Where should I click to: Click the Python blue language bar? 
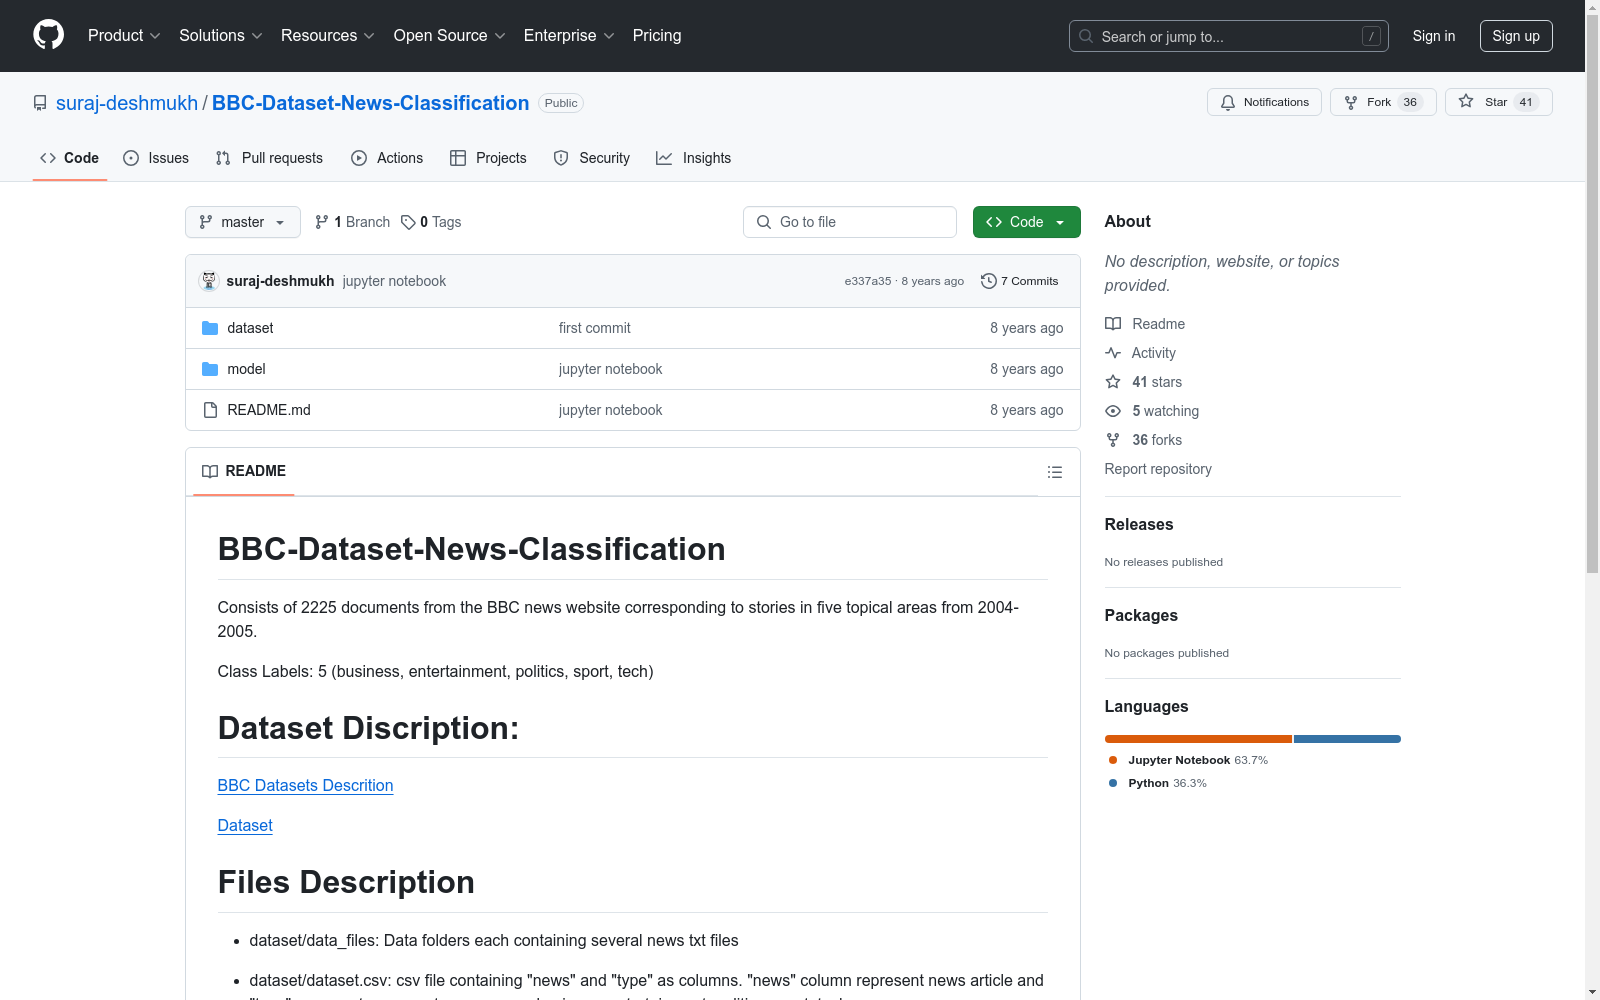click(x=1347, y=739)
